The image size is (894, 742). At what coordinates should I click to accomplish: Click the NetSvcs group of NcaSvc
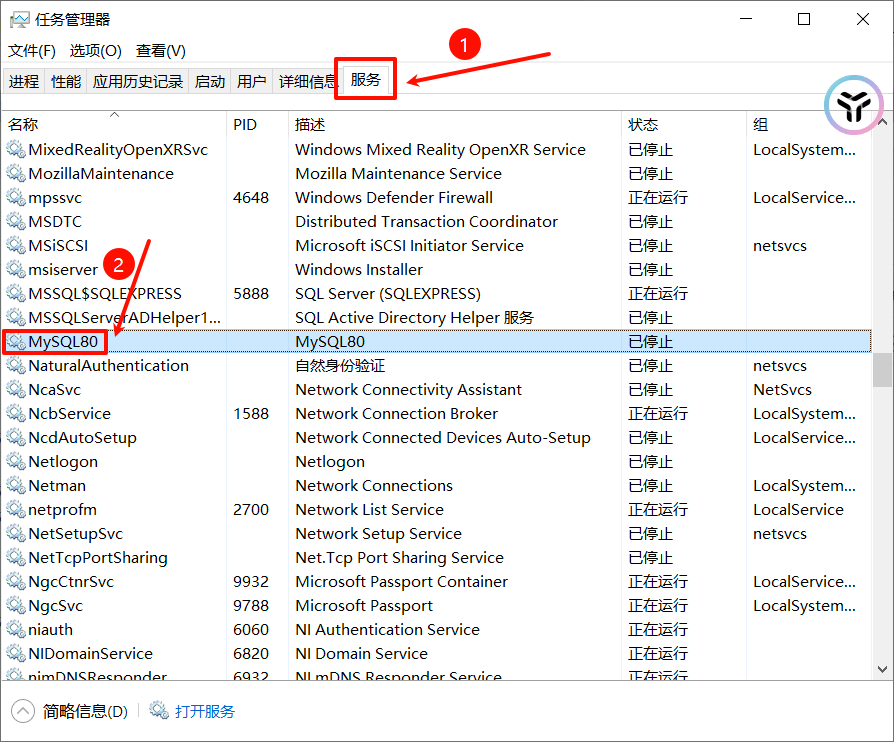pyautogui.click(x=782, y=390)
